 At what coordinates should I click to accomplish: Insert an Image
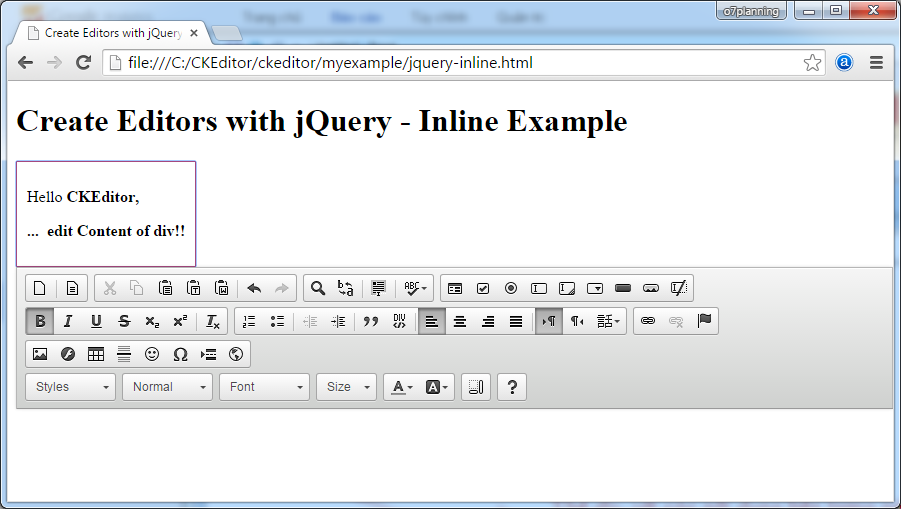(x=40, y=354)
